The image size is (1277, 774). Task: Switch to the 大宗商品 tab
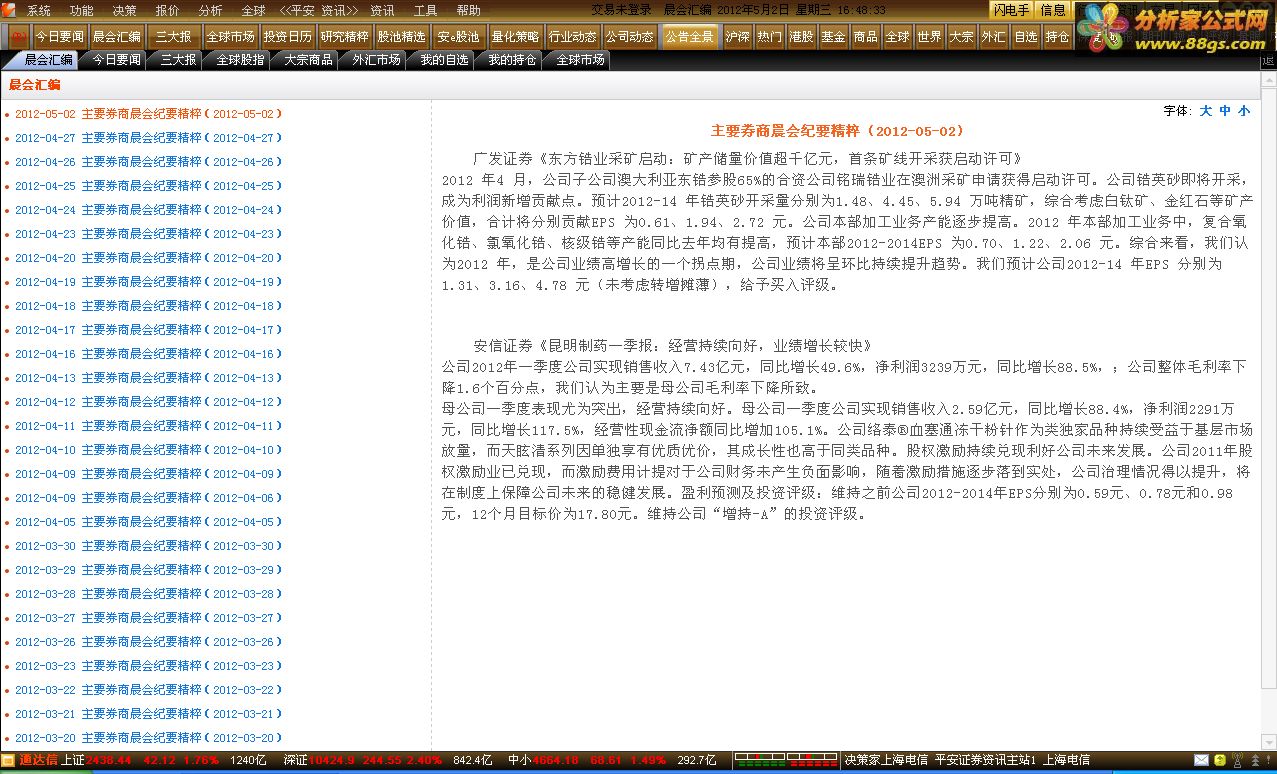tap(308, 60)
